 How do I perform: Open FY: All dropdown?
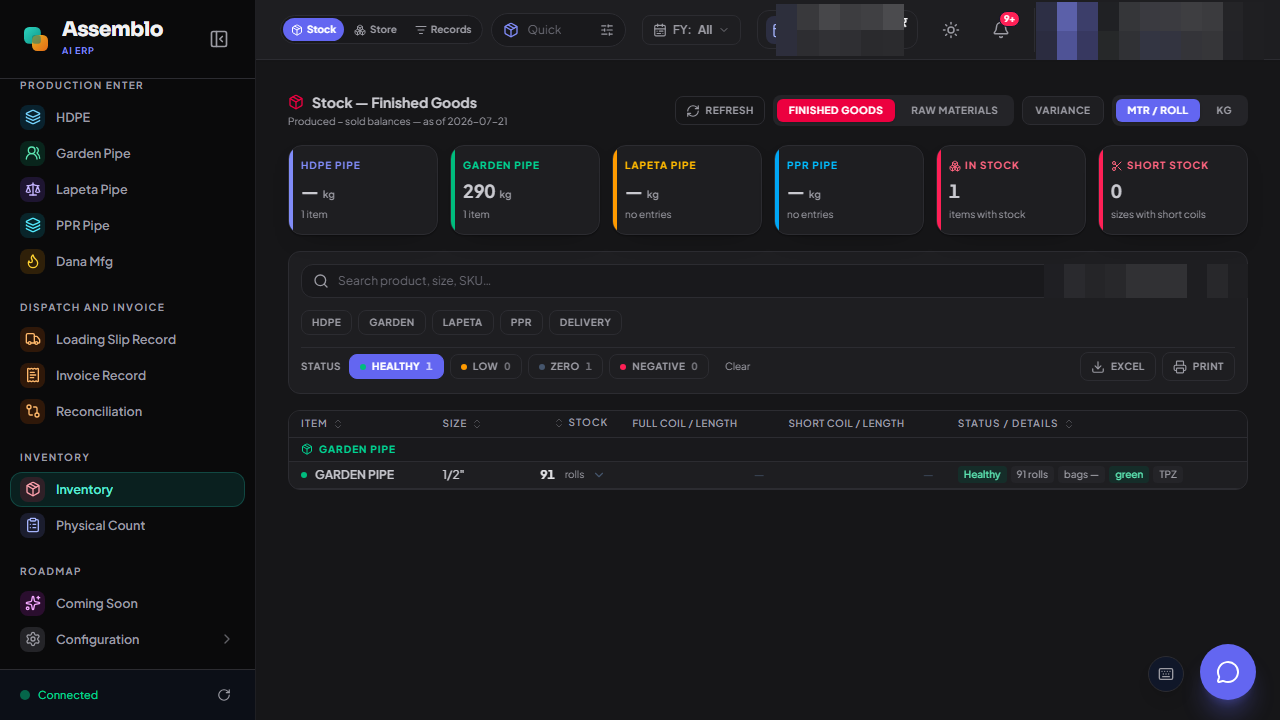point(691,30)
